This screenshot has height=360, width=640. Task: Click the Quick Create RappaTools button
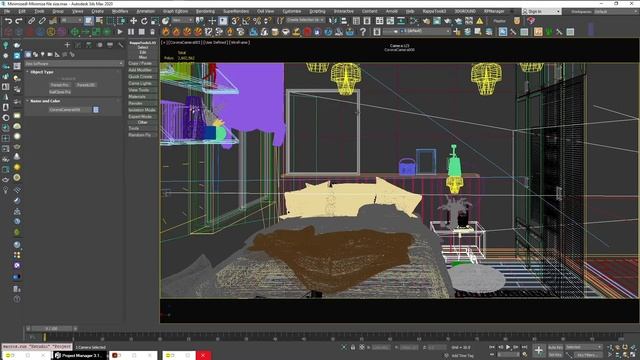coord(142,76)
